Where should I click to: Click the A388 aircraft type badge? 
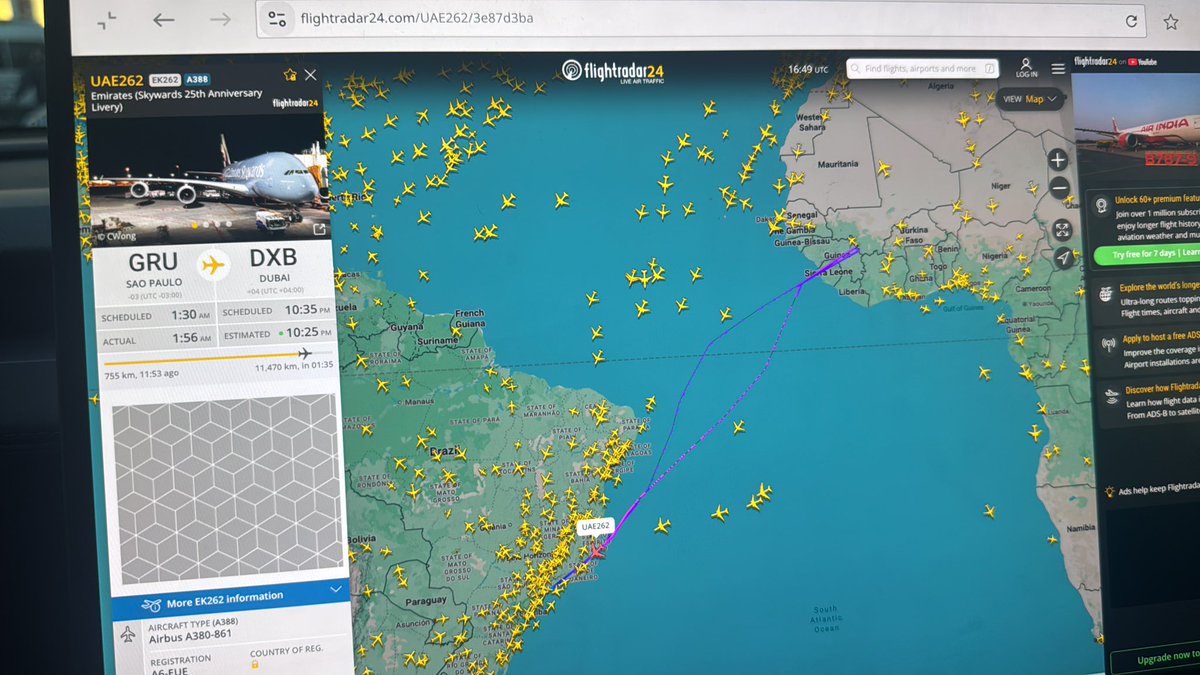click(196, 79)
